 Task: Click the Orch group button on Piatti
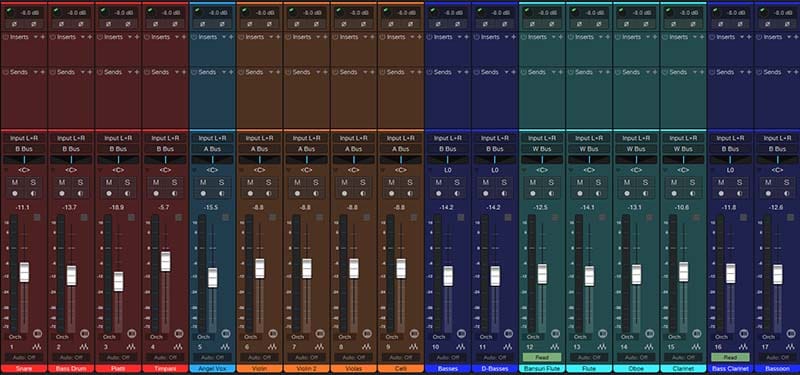click(x=109, y=337)
